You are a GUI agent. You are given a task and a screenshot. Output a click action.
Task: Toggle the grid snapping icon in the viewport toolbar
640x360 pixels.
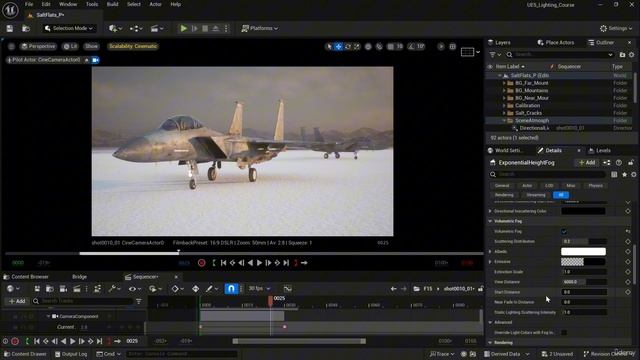tap(391, 47)
